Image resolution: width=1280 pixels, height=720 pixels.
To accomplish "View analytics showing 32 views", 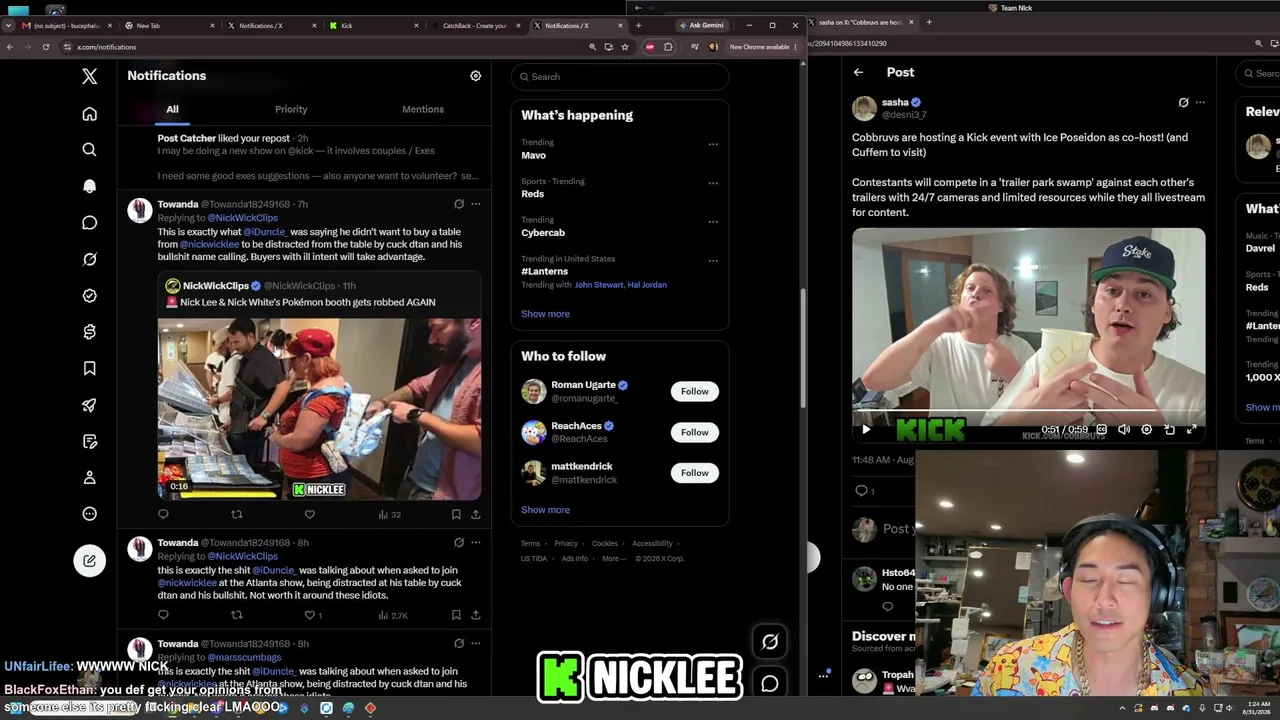I will click(389, 514).
